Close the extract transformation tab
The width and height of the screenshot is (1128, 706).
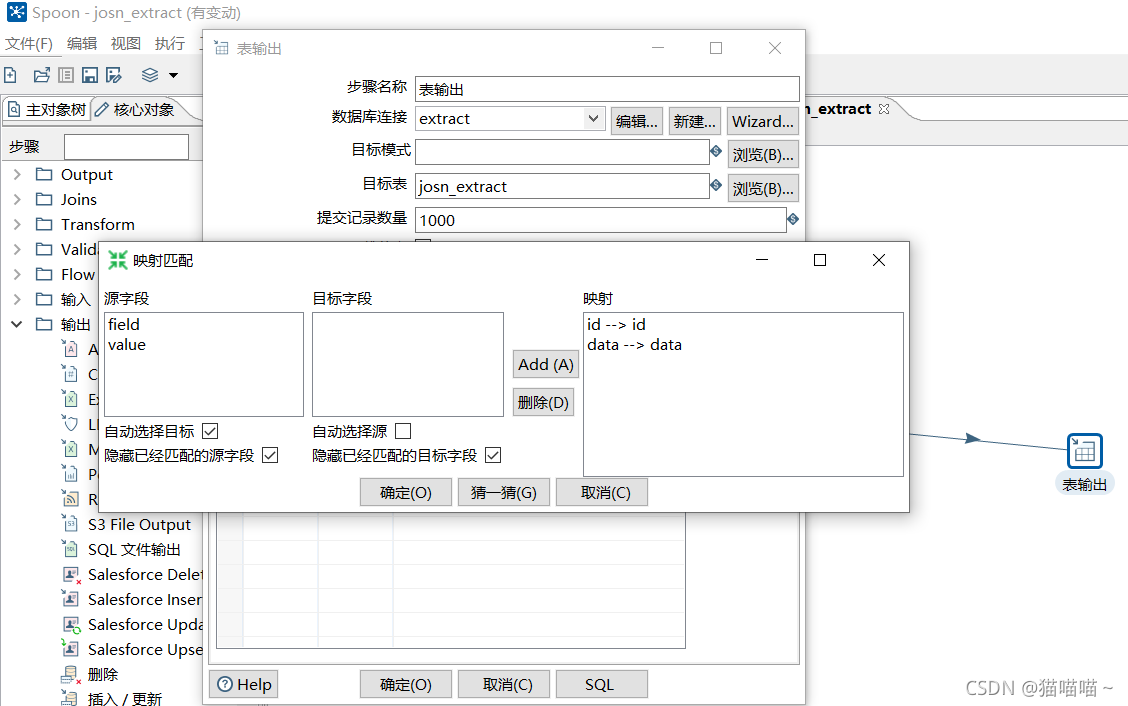point(884,109)
